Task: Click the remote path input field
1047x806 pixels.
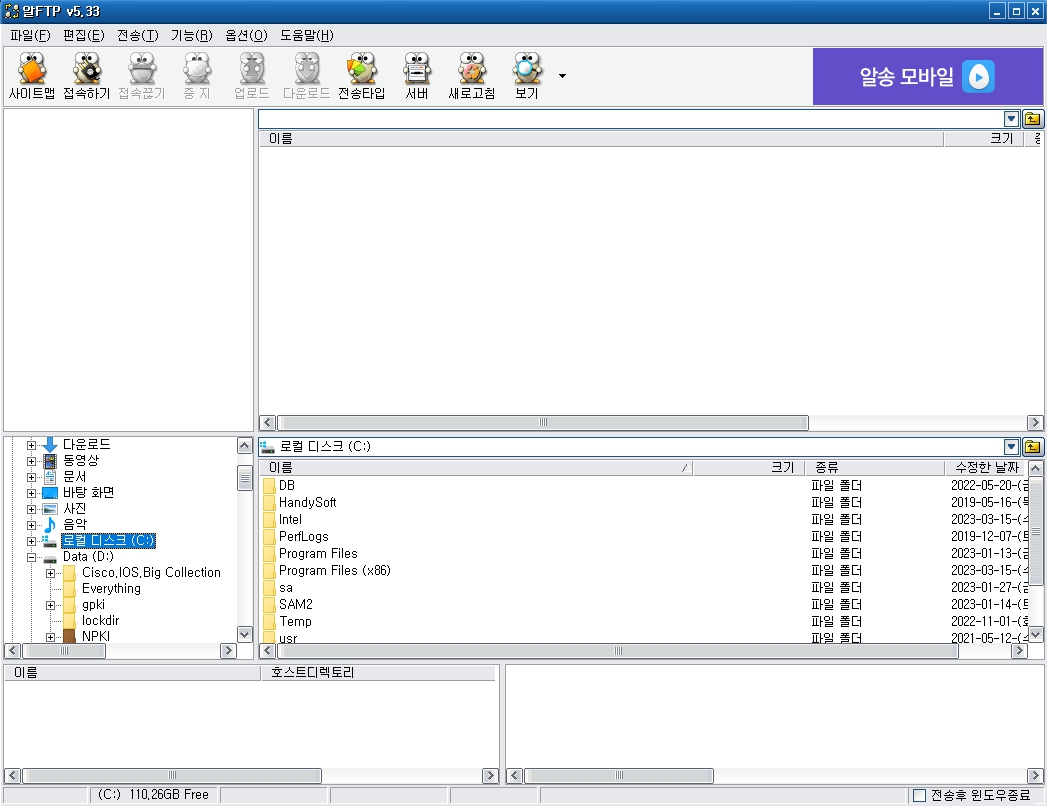Action: coord(630,119)
